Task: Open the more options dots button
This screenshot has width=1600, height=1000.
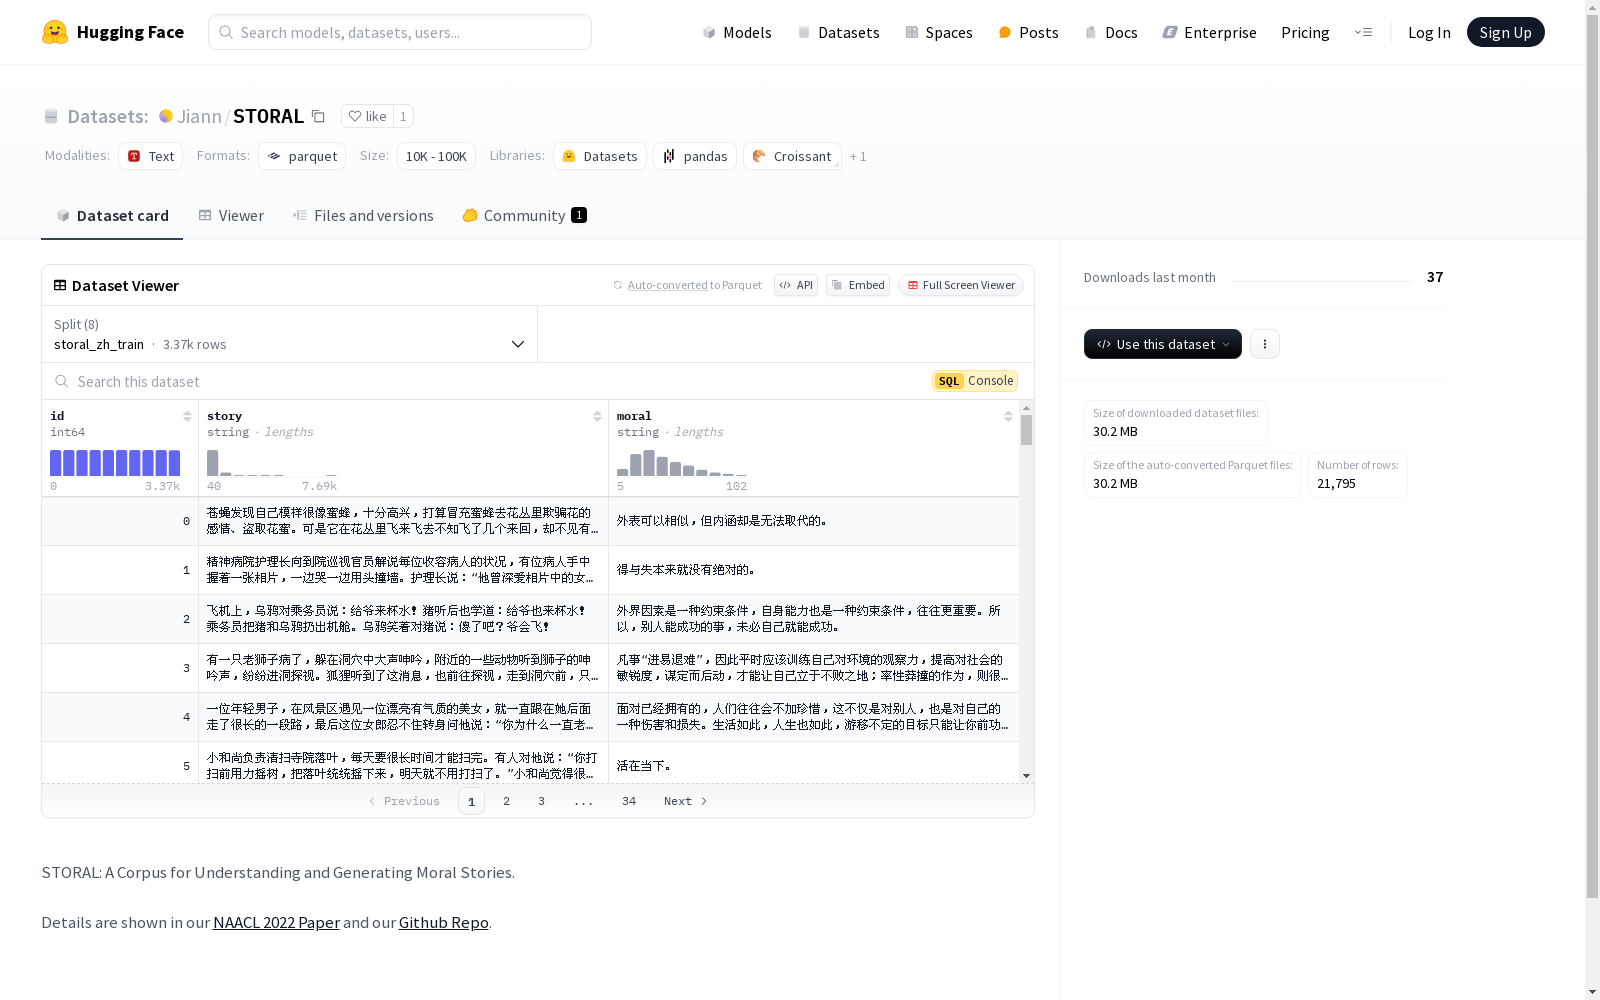Action: pos(1265,344)
